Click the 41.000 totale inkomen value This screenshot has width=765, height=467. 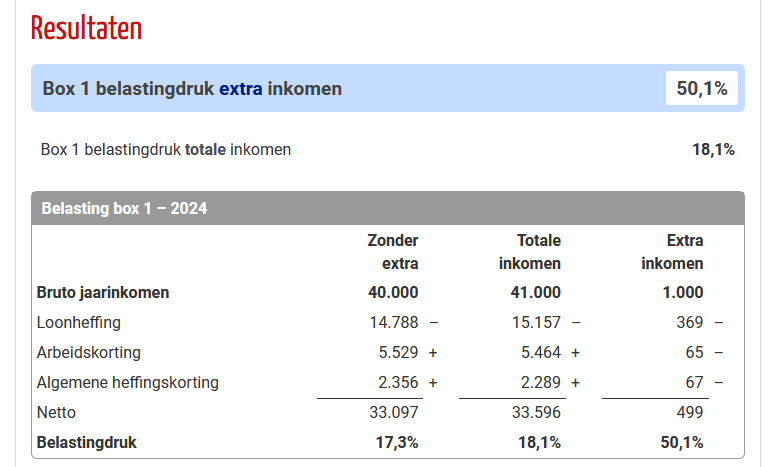point(536,293)
